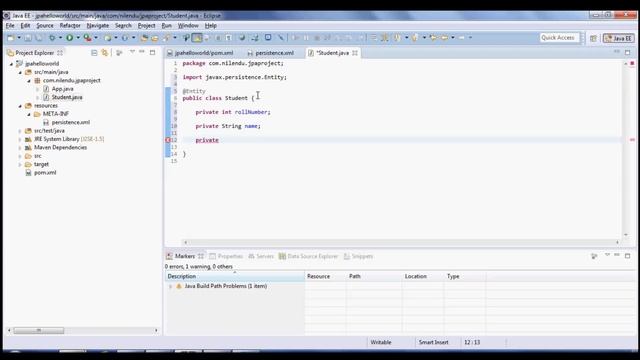Collapse the src/main/java folder
Image resolution: width=640 pixels, height=360 pixels.
[x=20, y=72]
